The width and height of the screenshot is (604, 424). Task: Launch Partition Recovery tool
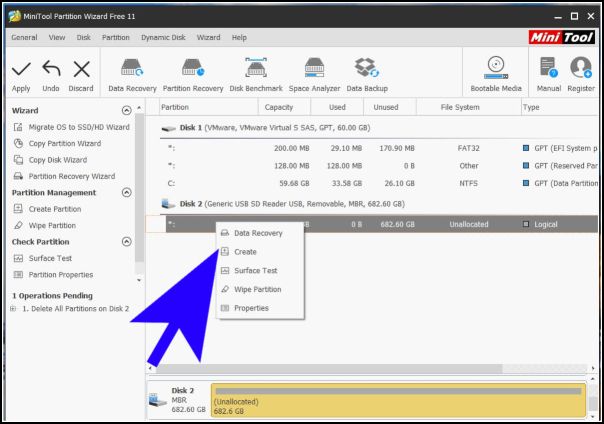point(193,69)
